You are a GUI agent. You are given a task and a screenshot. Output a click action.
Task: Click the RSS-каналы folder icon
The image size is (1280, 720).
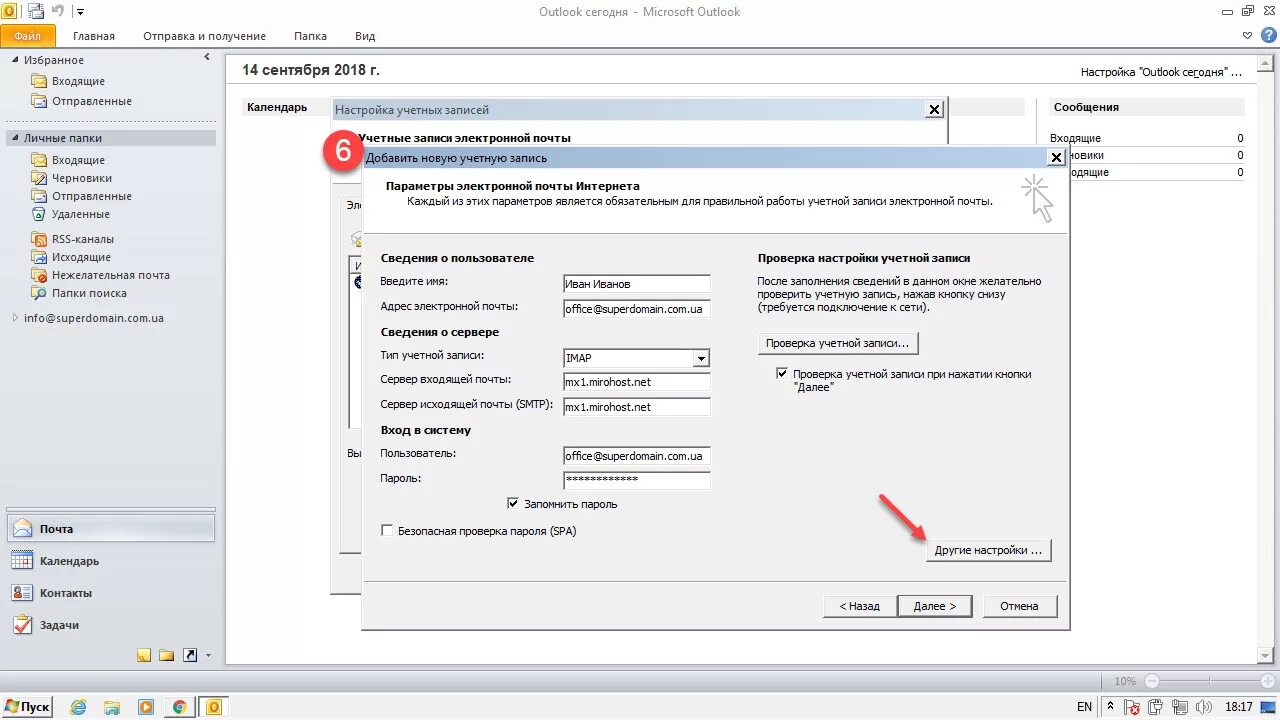pyautogui.click(x=39, y=239)
